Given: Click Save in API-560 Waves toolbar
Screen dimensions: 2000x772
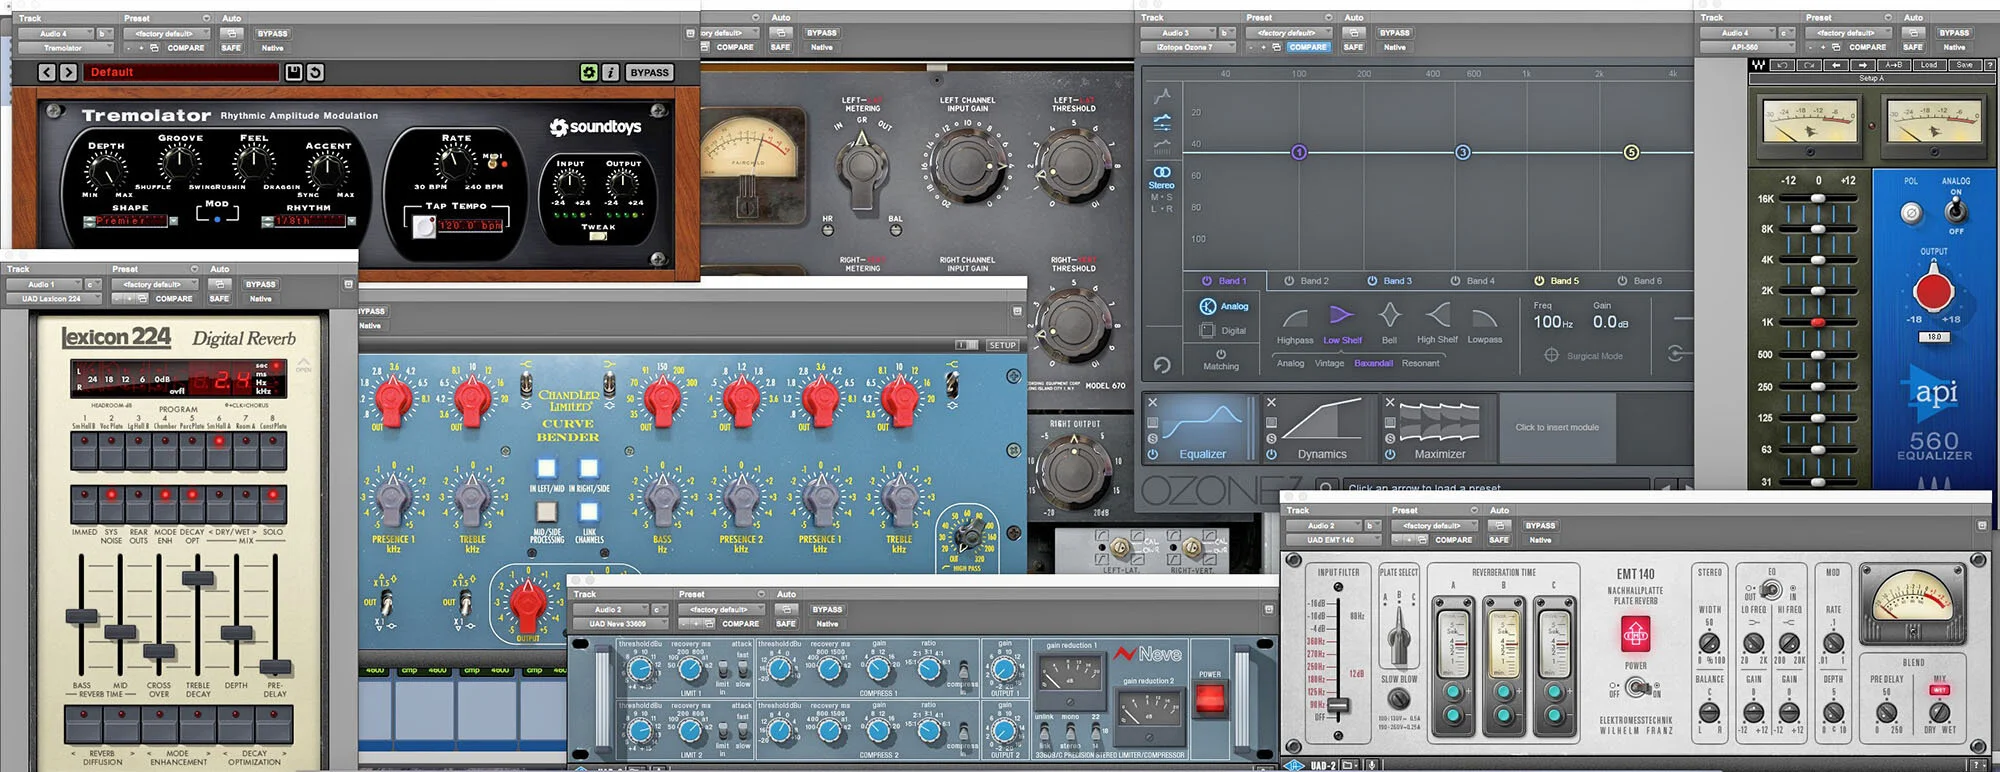Looking at the screenshot, I should (1964, 65).
